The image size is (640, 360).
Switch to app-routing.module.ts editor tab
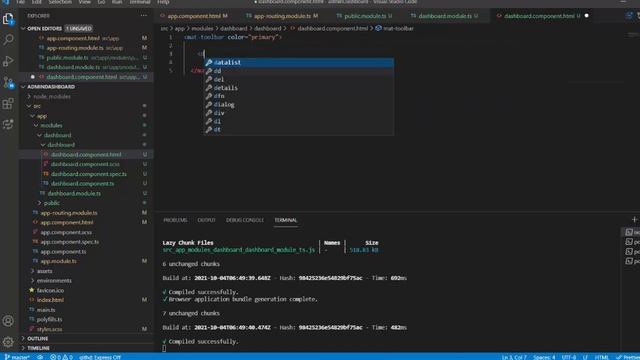click(282, 16)
